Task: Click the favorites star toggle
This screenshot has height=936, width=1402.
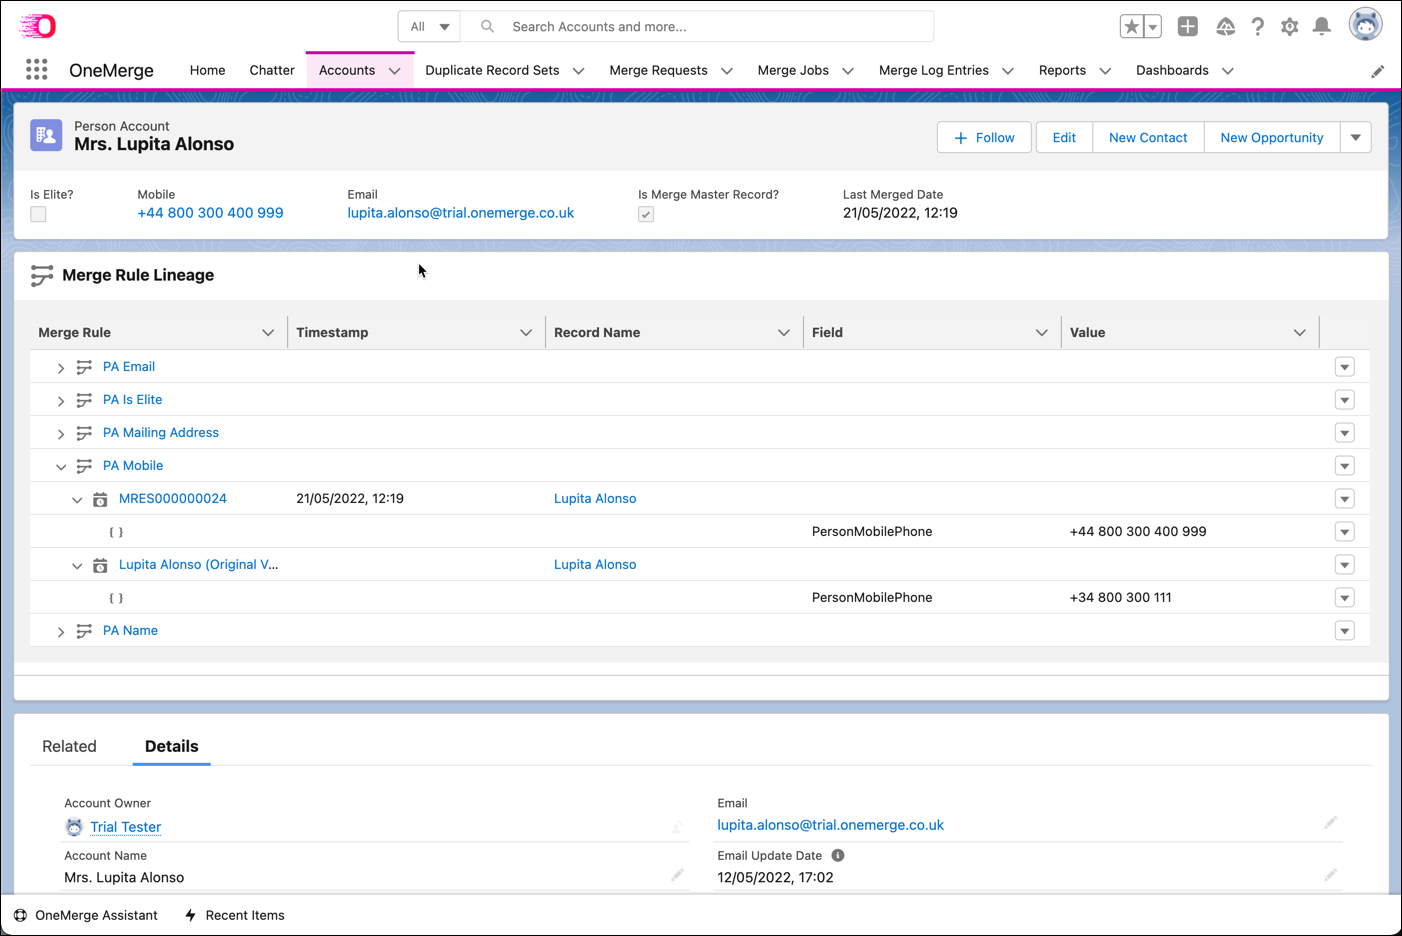Action: coord(1132,26)
